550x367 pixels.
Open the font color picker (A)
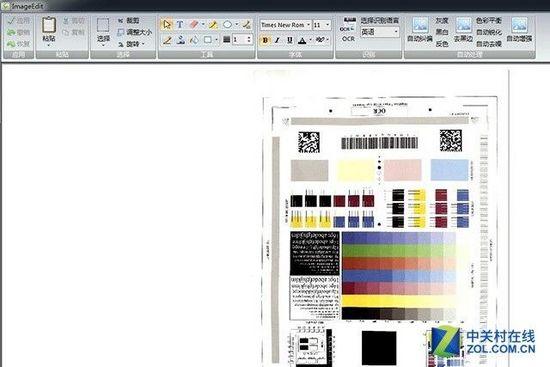pos(302,40)
